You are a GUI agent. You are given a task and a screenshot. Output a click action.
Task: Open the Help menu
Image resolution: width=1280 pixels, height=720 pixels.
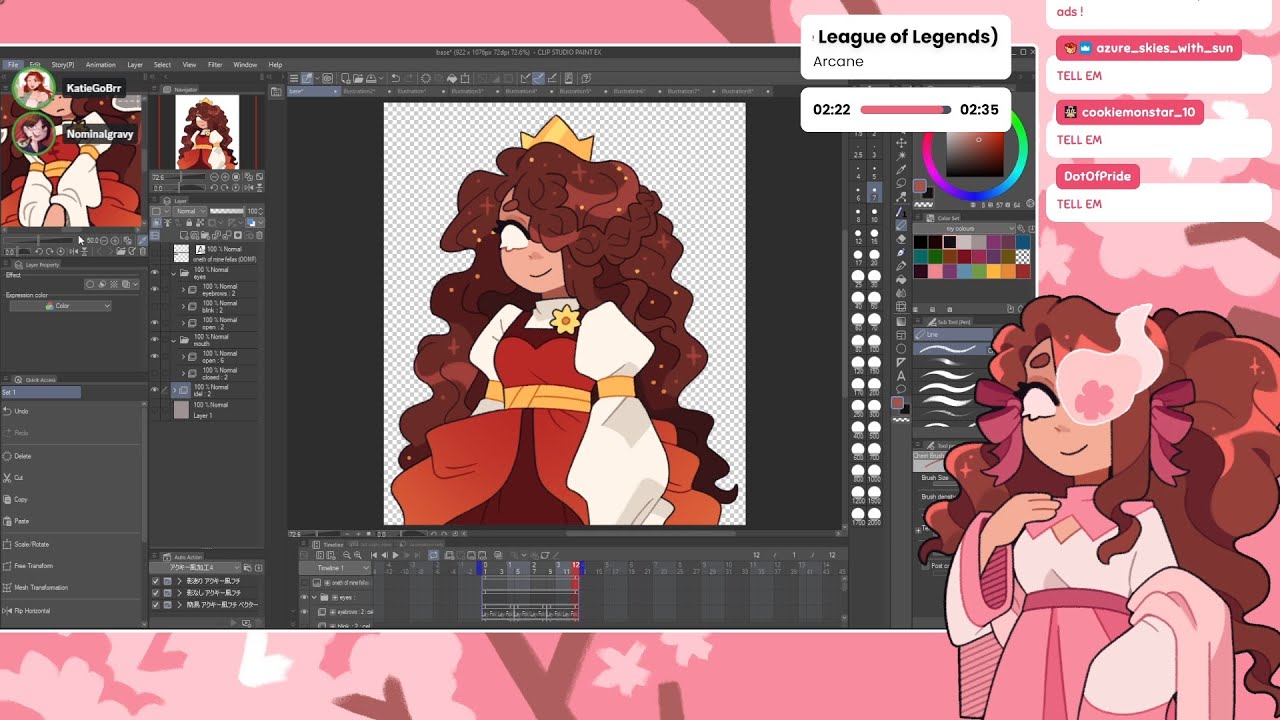pyautogui.click(x=275, y=64)
